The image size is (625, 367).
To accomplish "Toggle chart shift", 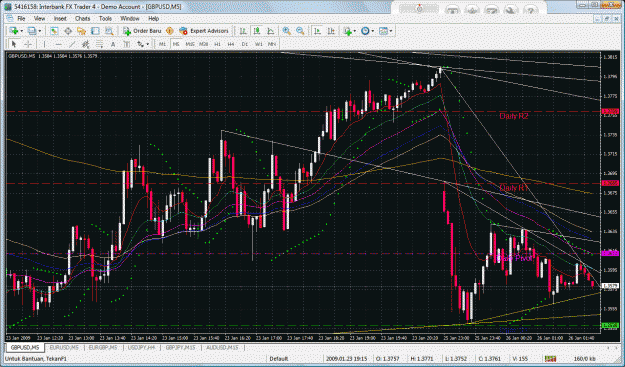I will click(x=331, y=31).
